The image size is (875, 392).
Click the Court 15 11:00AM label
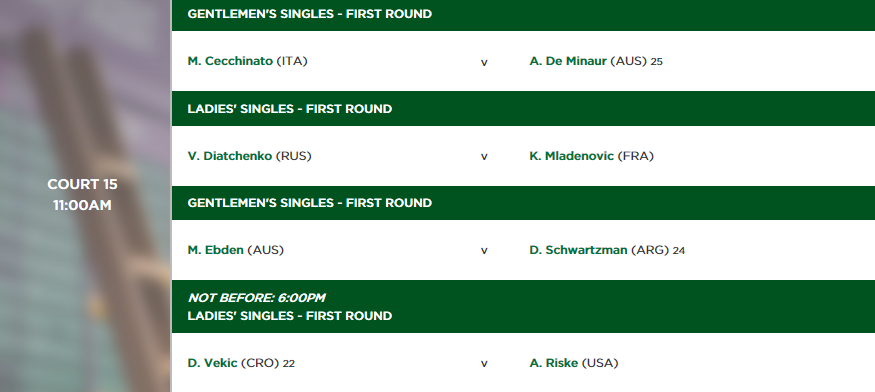point(82,195)
